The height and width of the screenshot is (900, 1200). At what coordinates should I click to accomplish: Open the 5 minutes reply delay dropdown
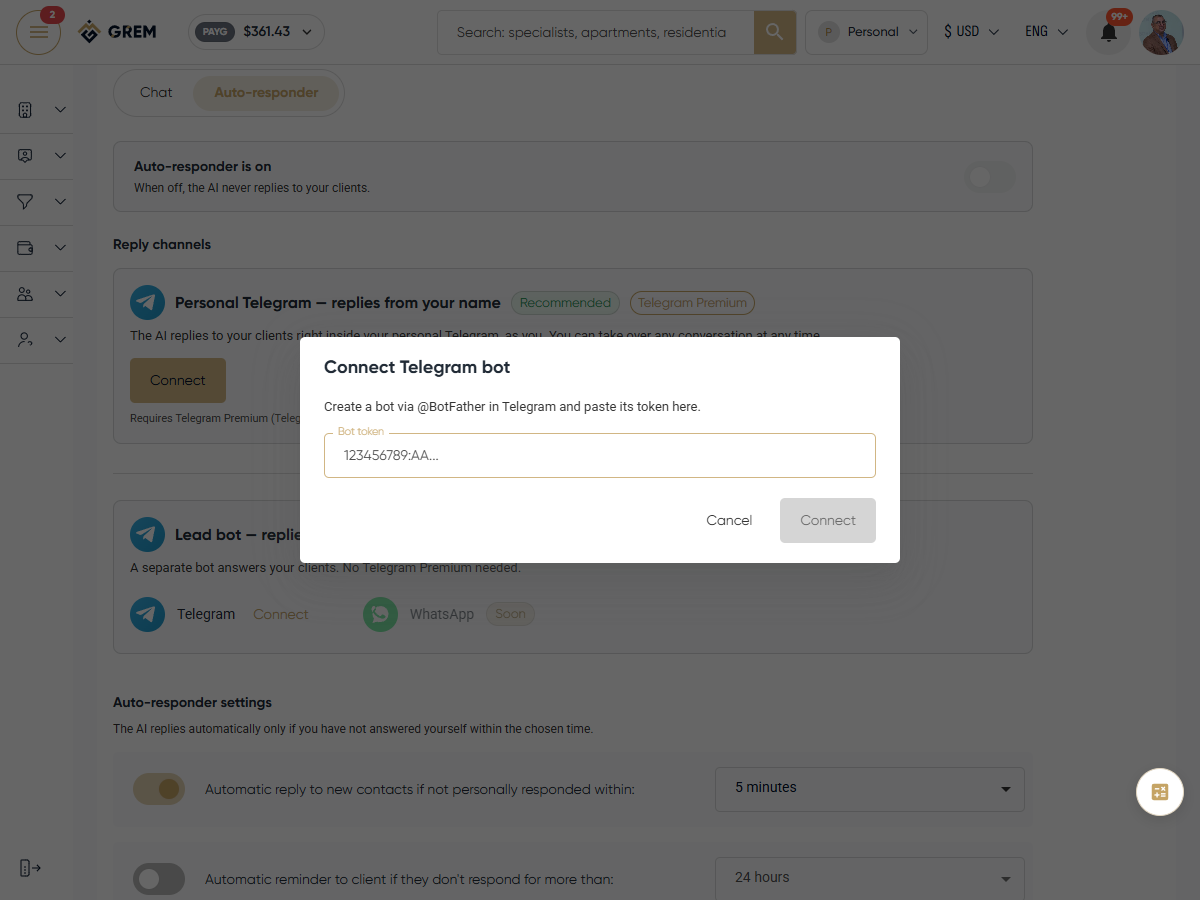click(x=870, y=789)
